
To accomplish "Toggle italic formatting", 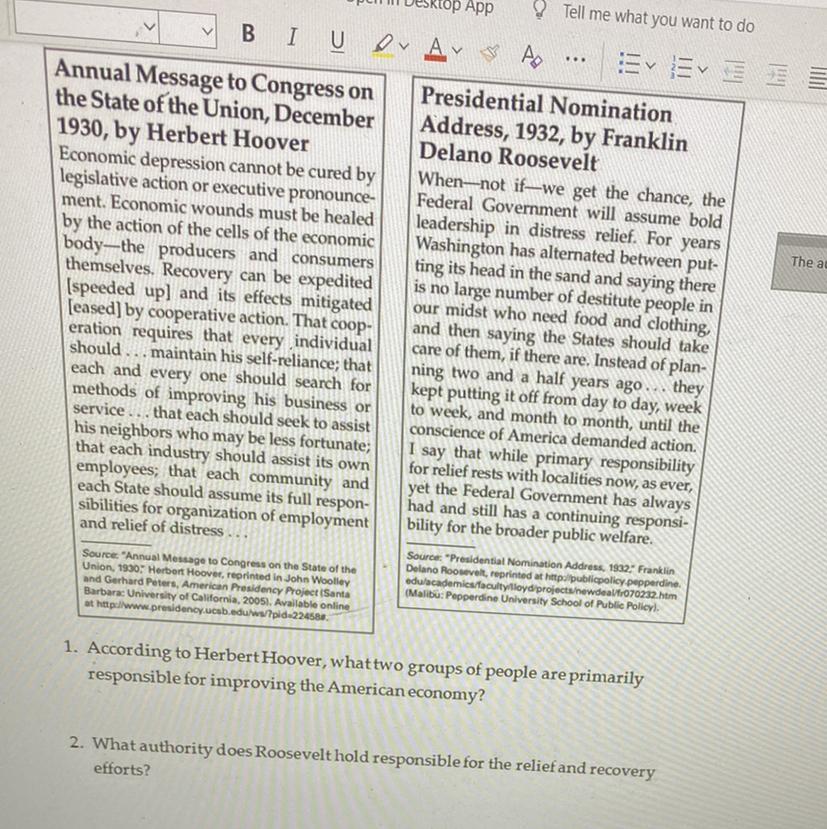I will click(291, 36).
